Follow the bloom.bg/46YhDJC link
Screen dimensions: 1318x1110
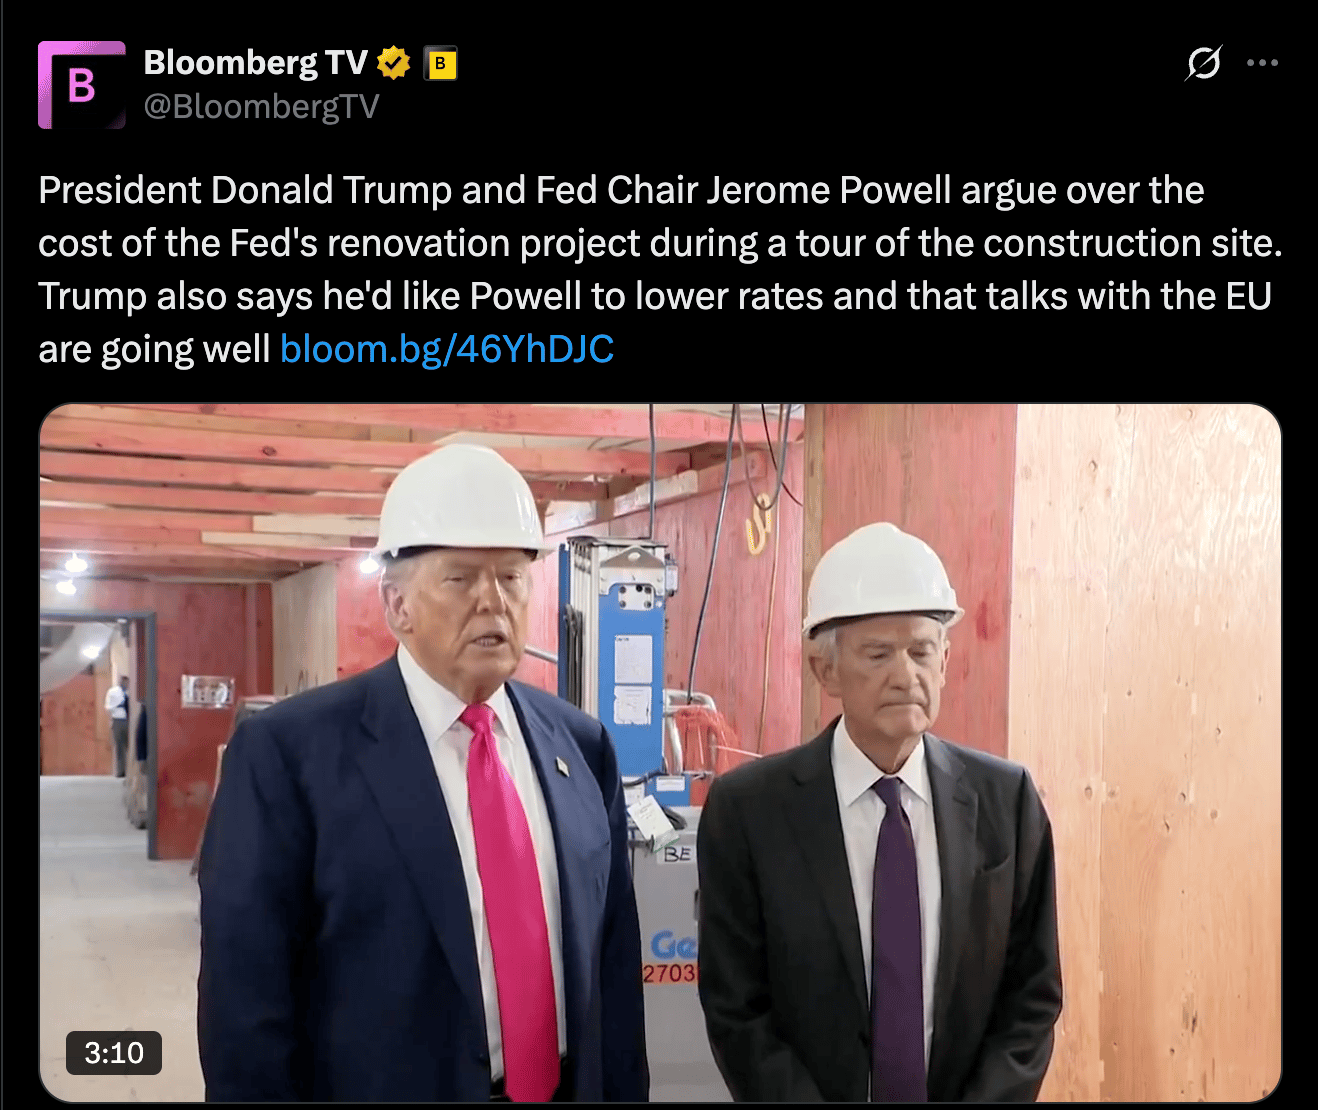tap(447, 349)
